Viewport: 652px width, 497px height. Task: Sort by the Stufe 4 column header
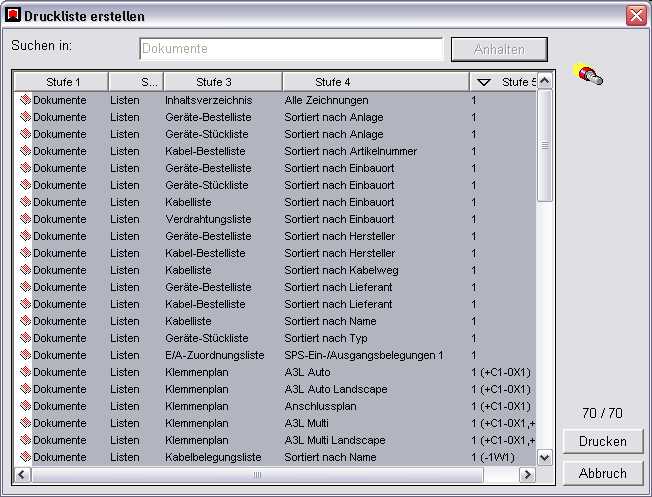coord(376,82)
